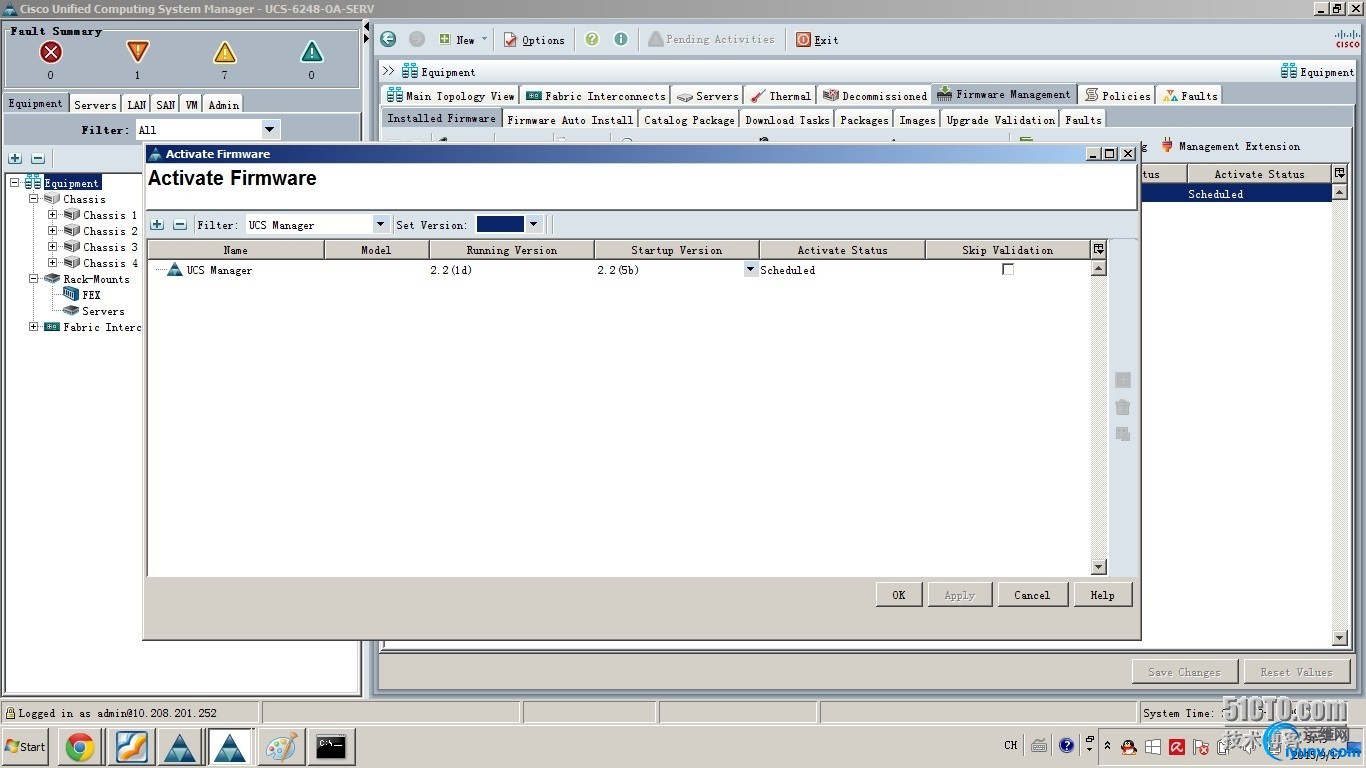1366x768 pixels.
Task: Open the Download Tasks subtab
Action: click(787, 120)
